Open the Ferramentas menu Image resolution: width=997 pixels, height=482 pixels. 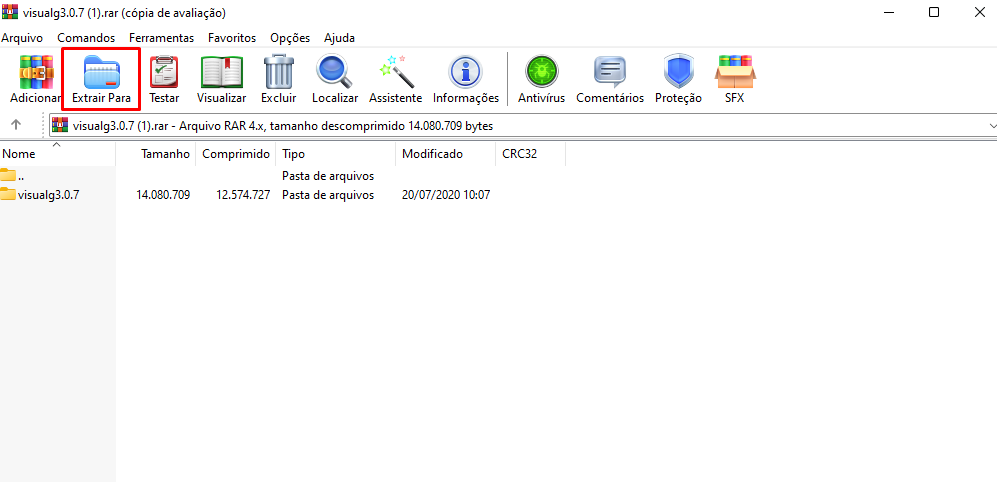point(162,38)
